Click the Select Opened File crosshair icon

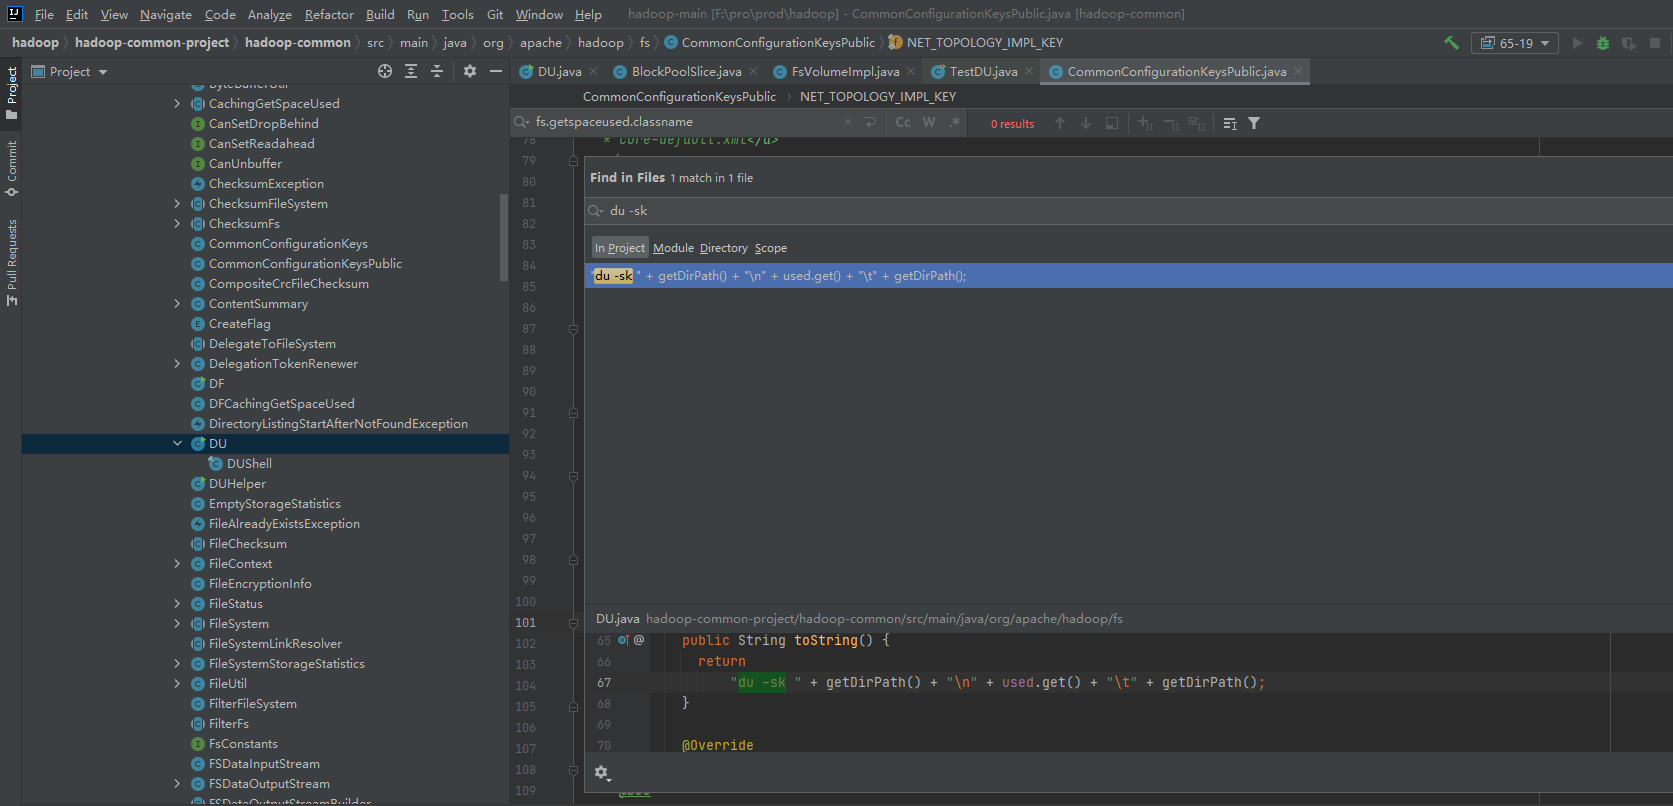(x=385, y=71)
